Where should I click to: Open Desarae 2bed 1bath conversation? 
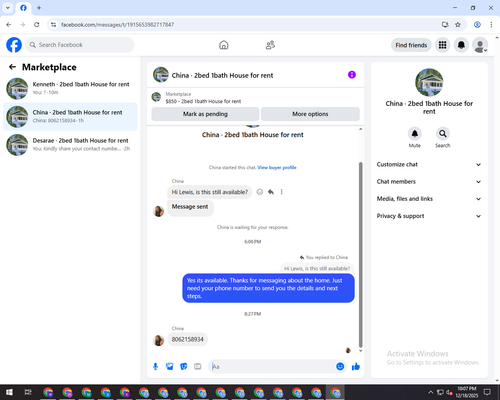coord(70,145)
